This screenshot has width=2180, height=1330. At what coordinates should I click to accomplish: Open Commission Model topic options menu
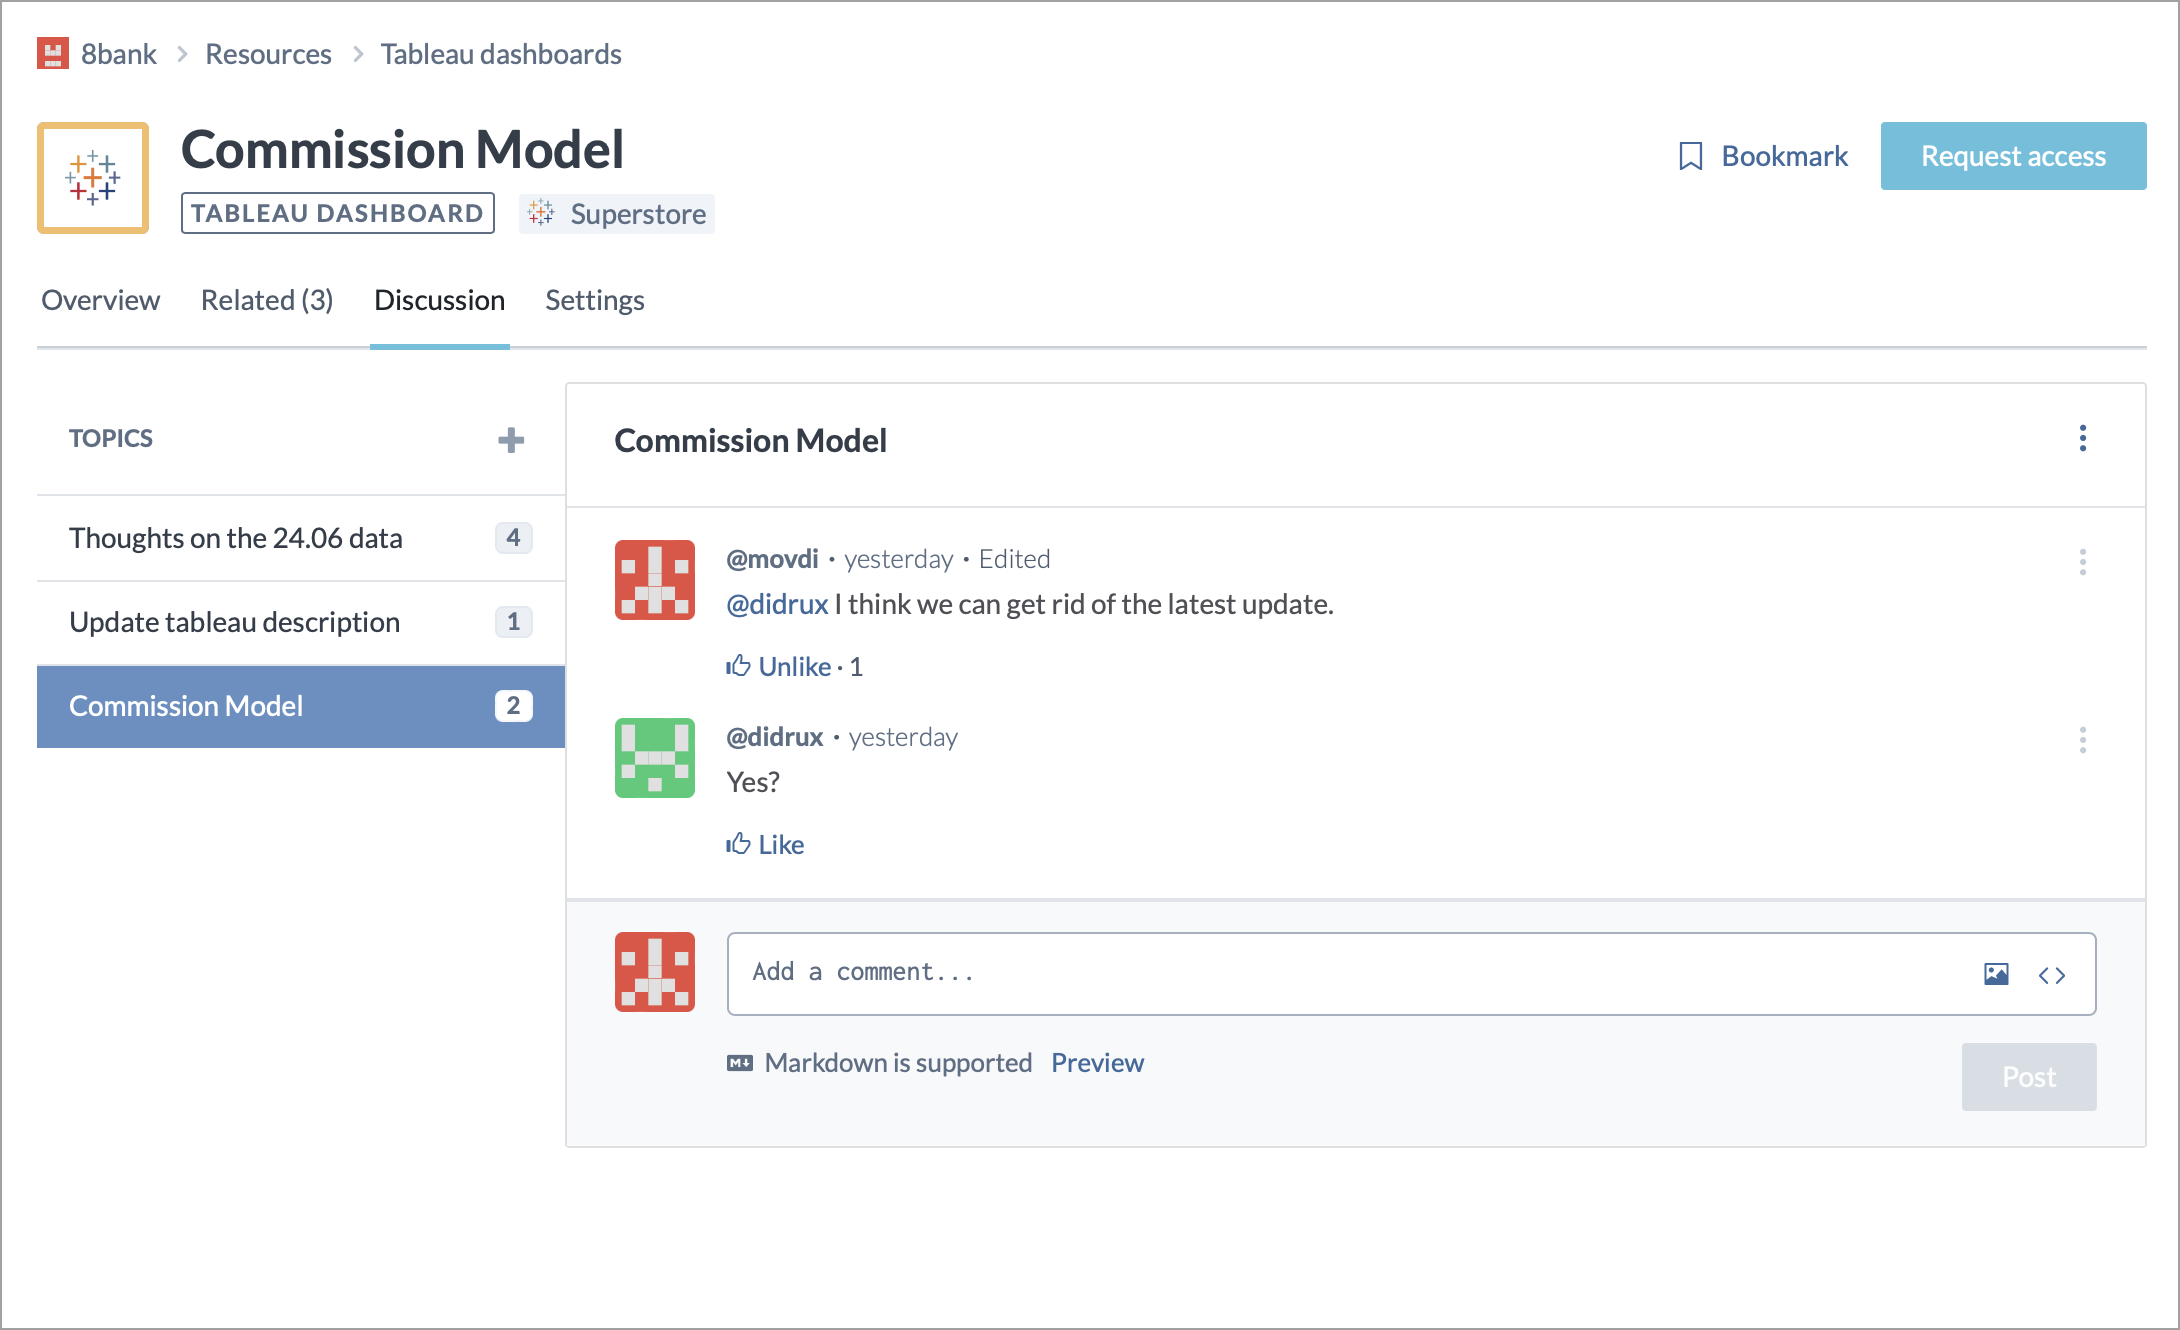[2082, 438]
